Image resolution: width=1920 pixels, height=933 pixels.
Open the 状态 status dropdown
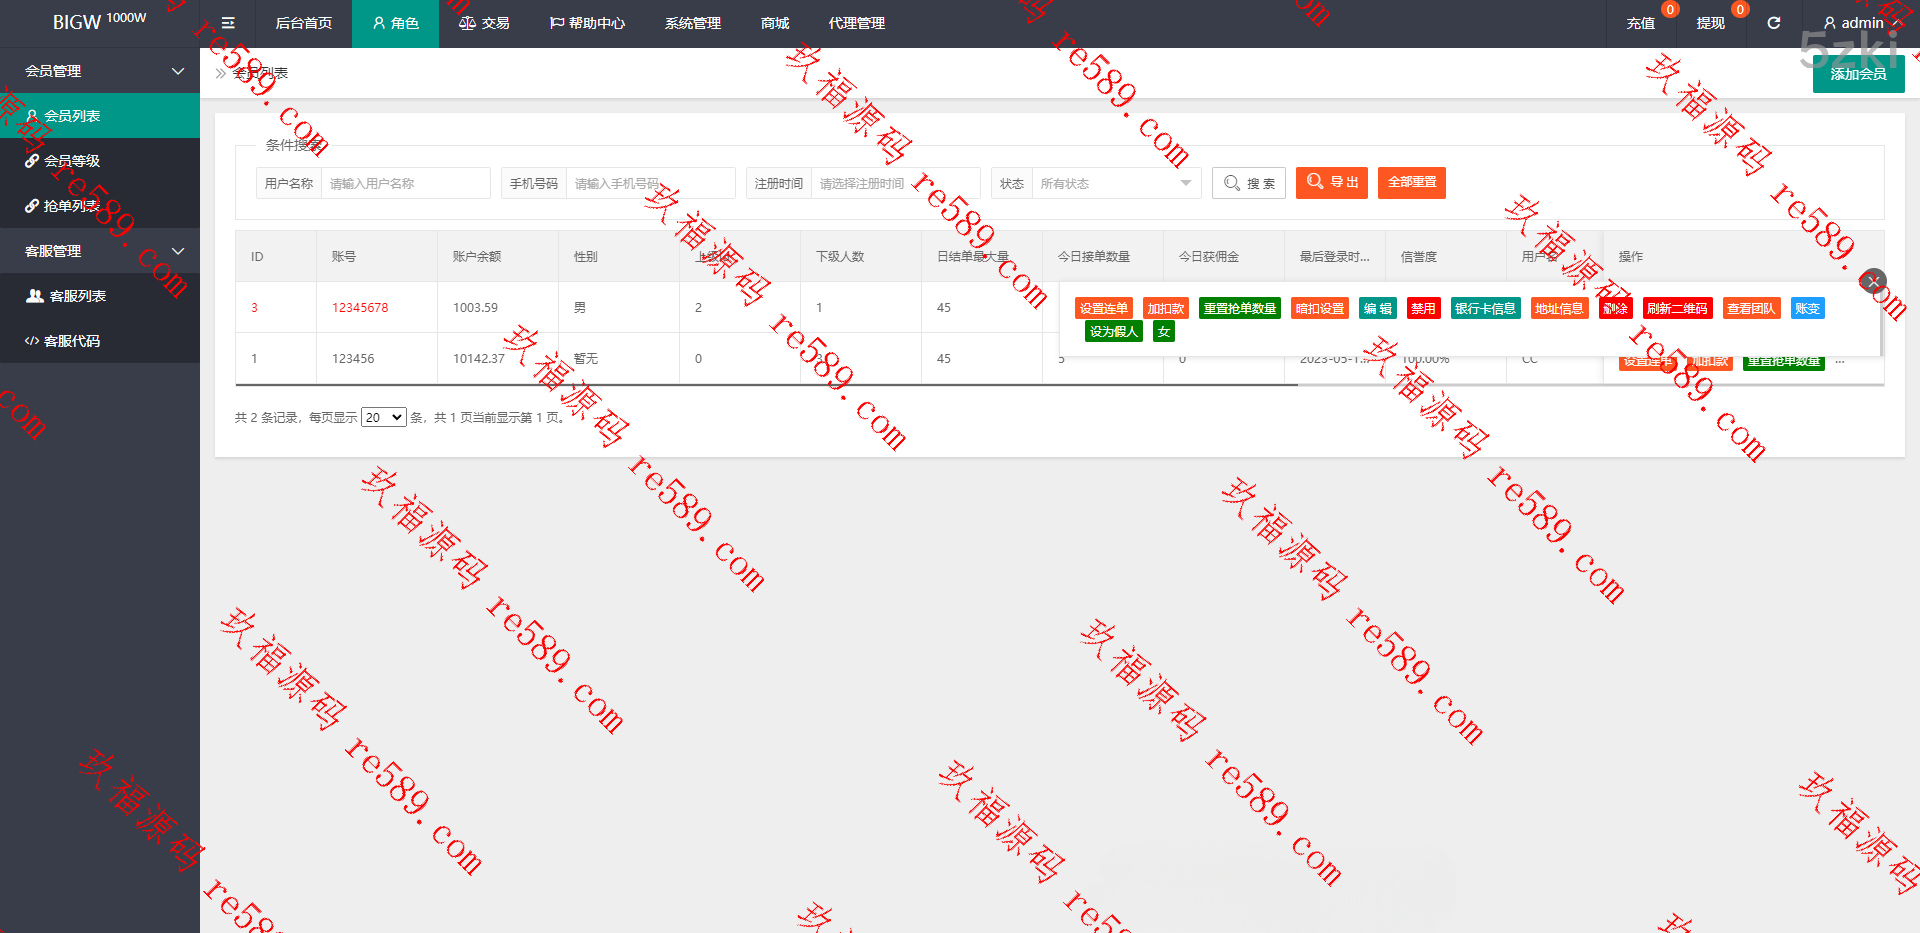[1114, 183]
